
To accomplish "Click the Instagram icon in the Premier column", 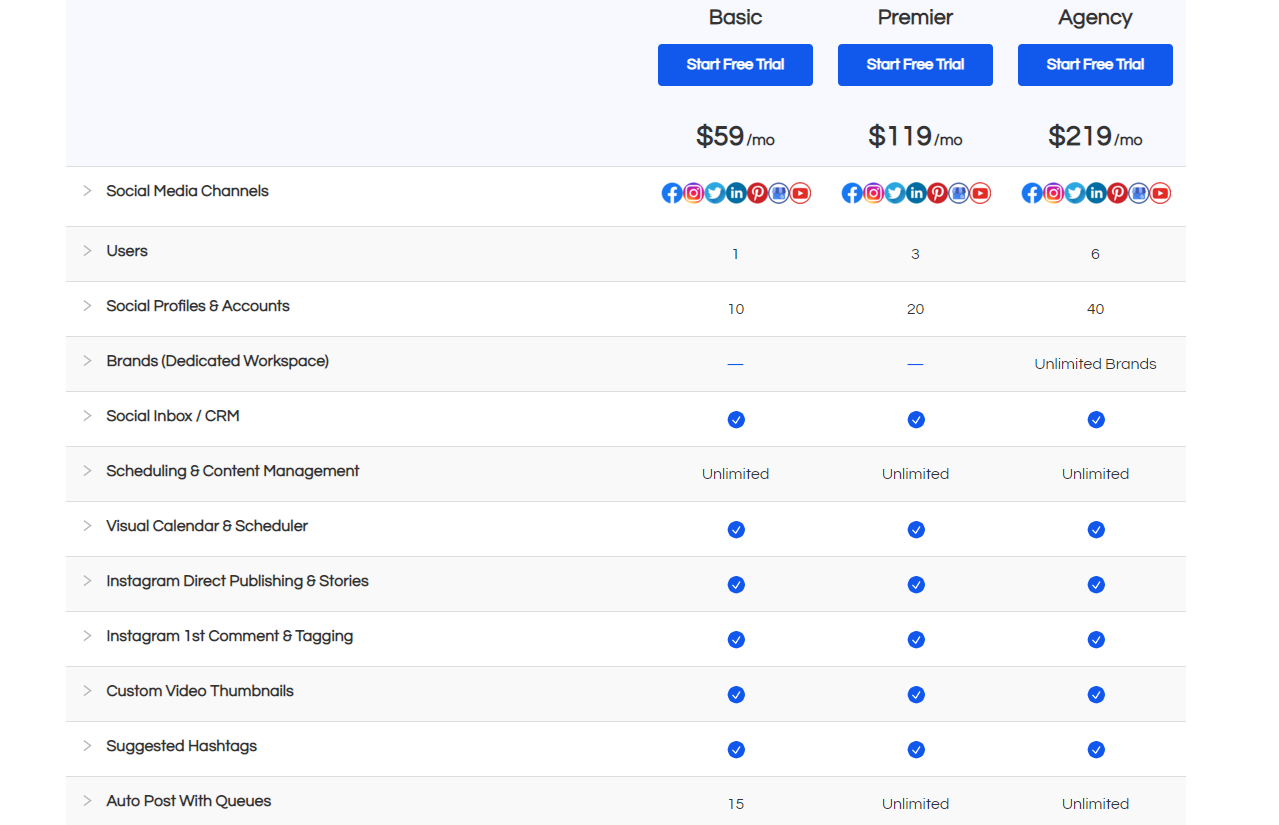I will [x=874, y=193].
